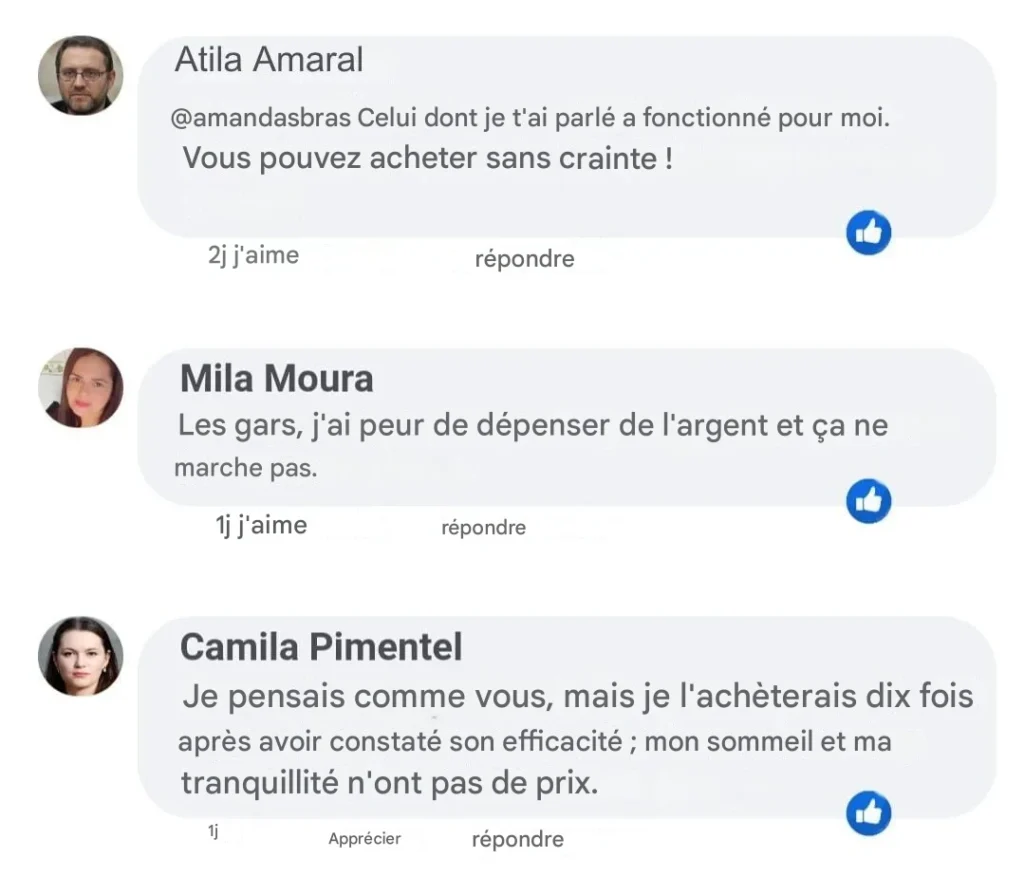Visit Camila Pimentel's profile via her name
The image size is (1024, 895).
(320, 647)
